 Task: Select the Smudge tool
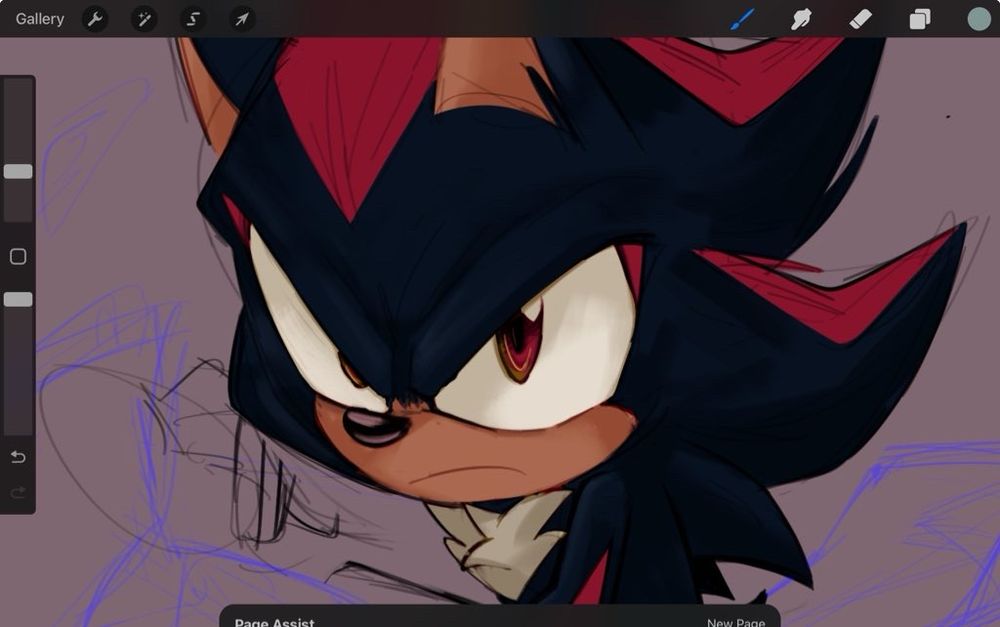coord(801,19)
